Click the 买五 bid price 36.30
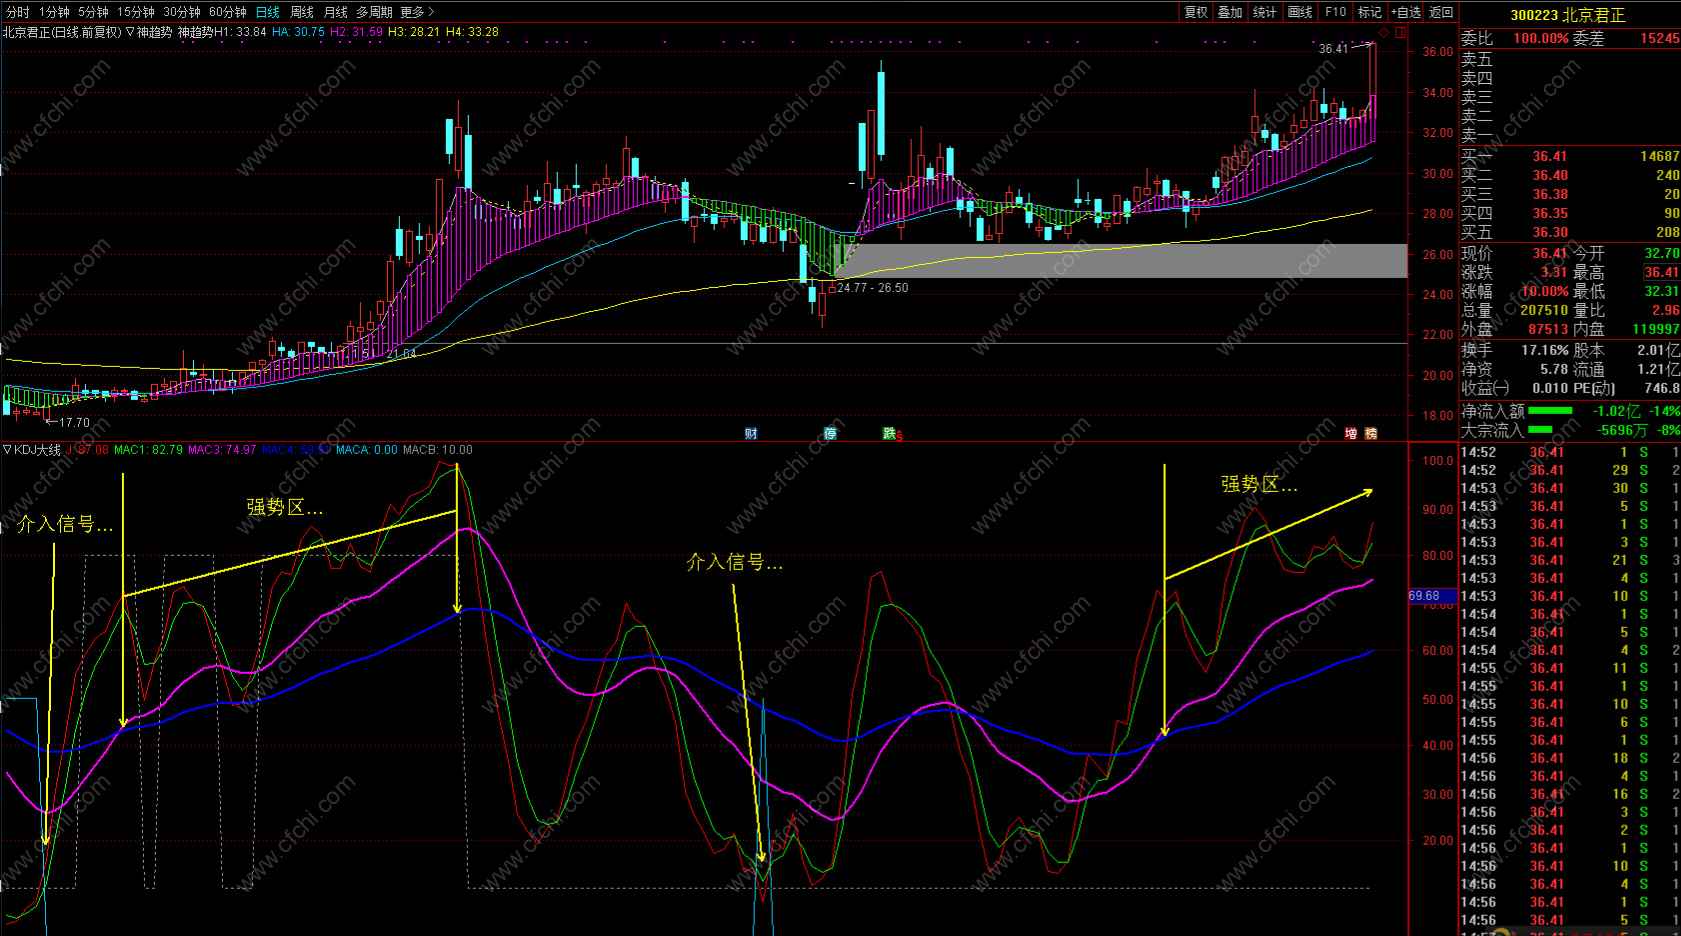Image resolution: width=1681 pixels, height=936 pixels. 1550,232
